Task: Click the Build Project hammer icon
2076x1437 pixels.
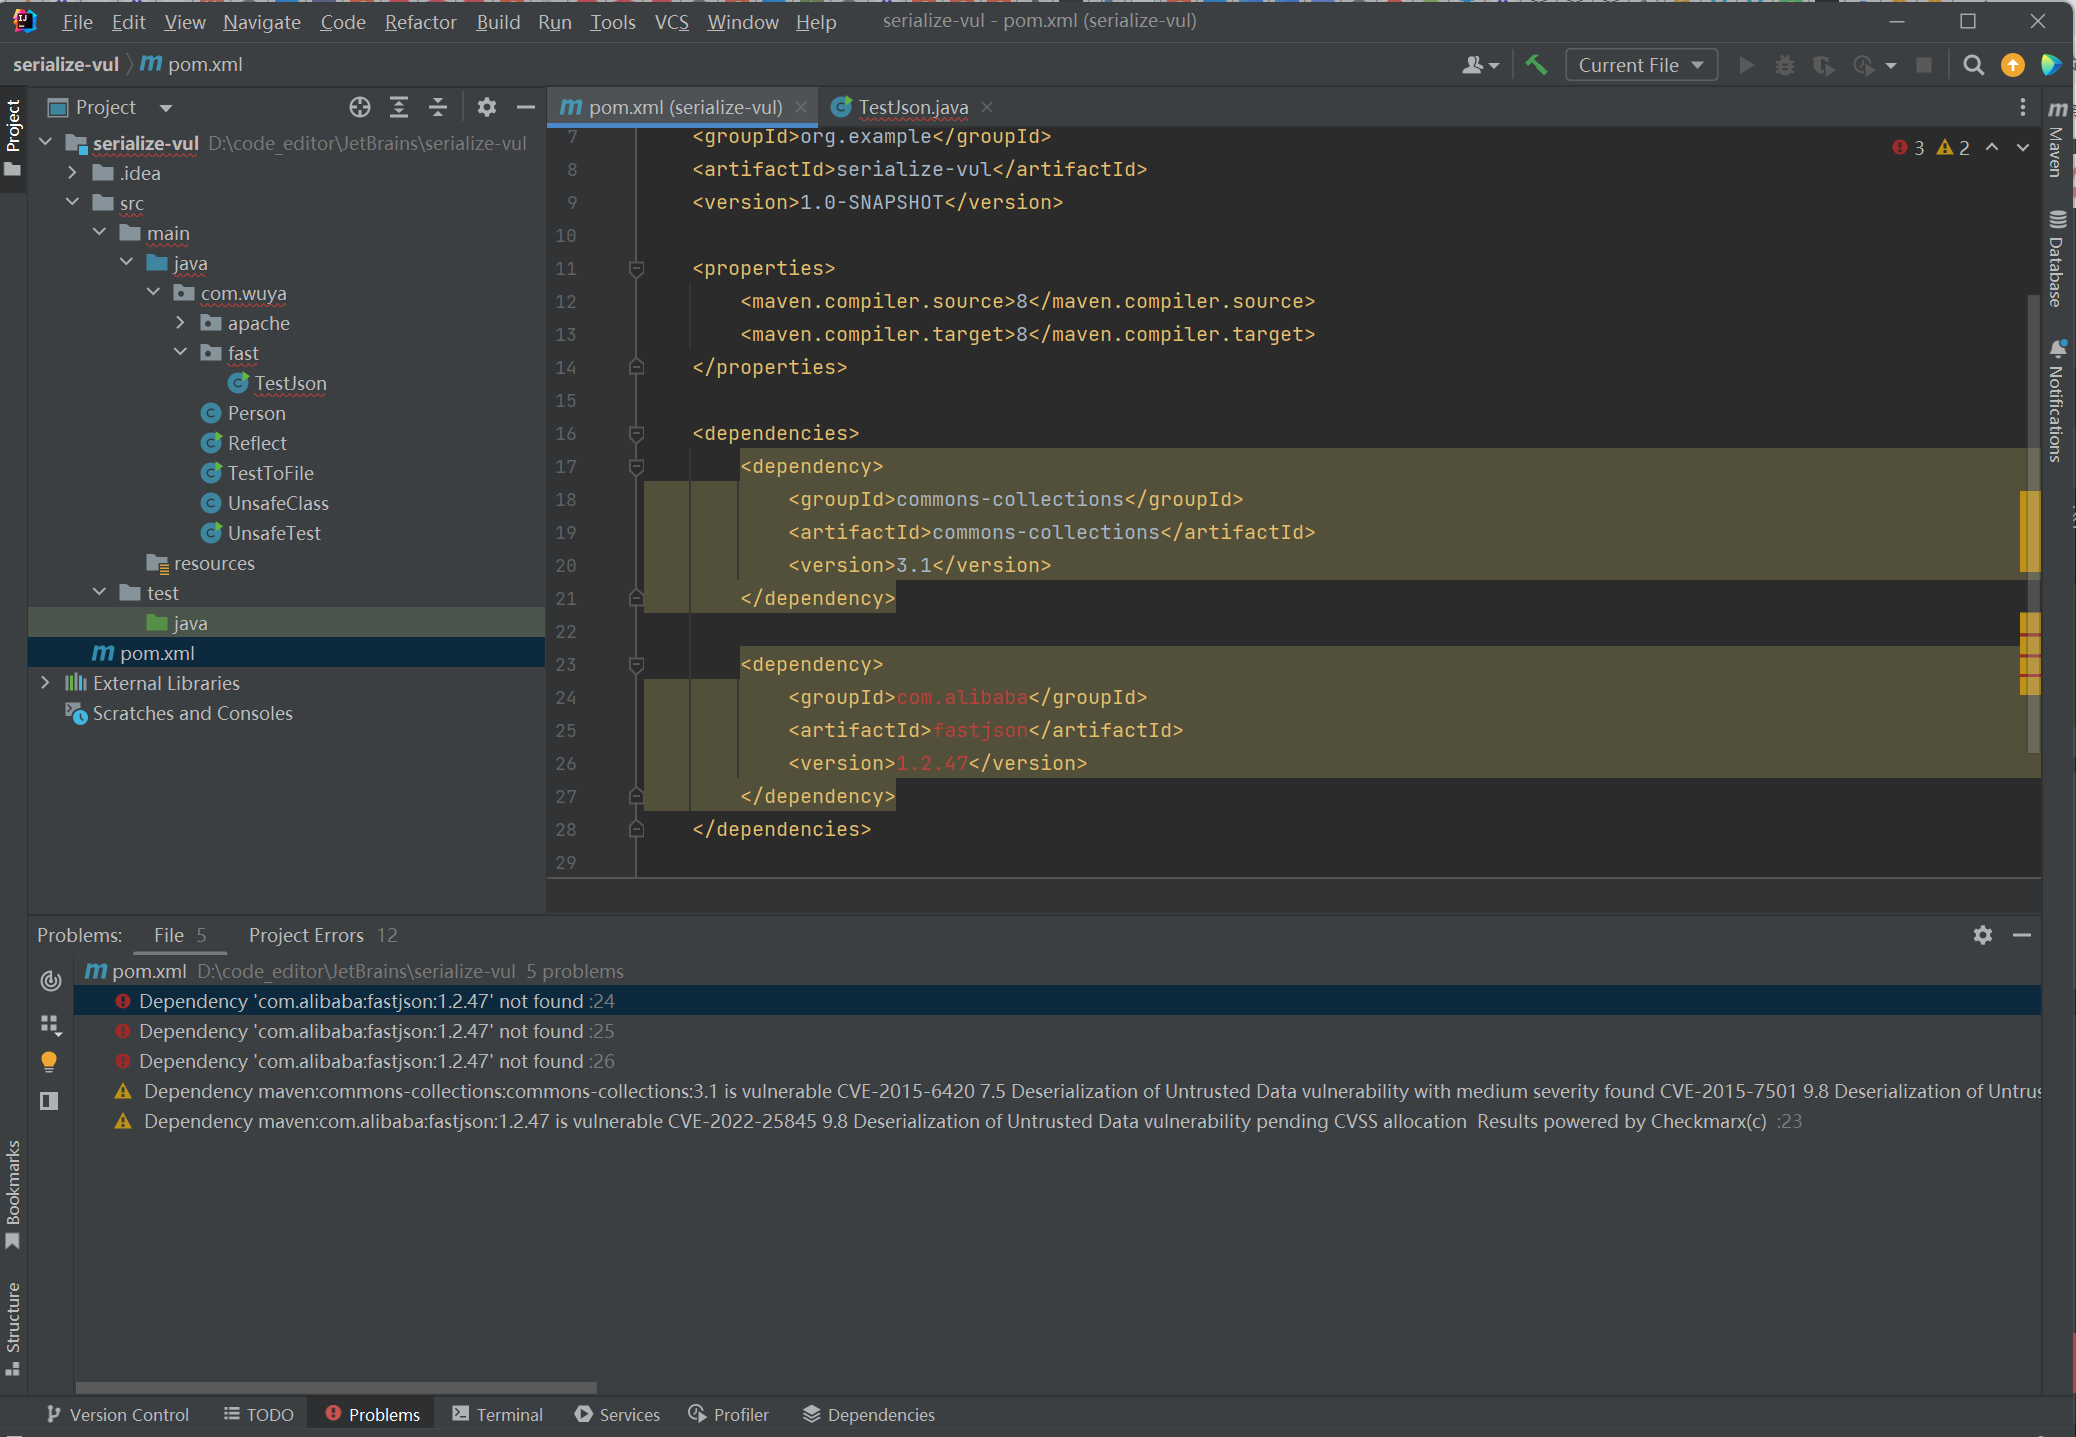Action: (x=1536, y=65)
